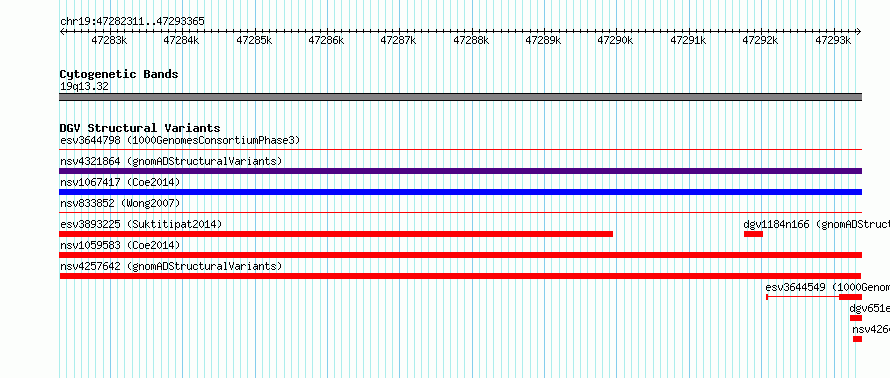The height and width of the screenshot is (378, 890).
Task: Click the thin red nsv833852 variant line
Action: (x=460, y=213)
